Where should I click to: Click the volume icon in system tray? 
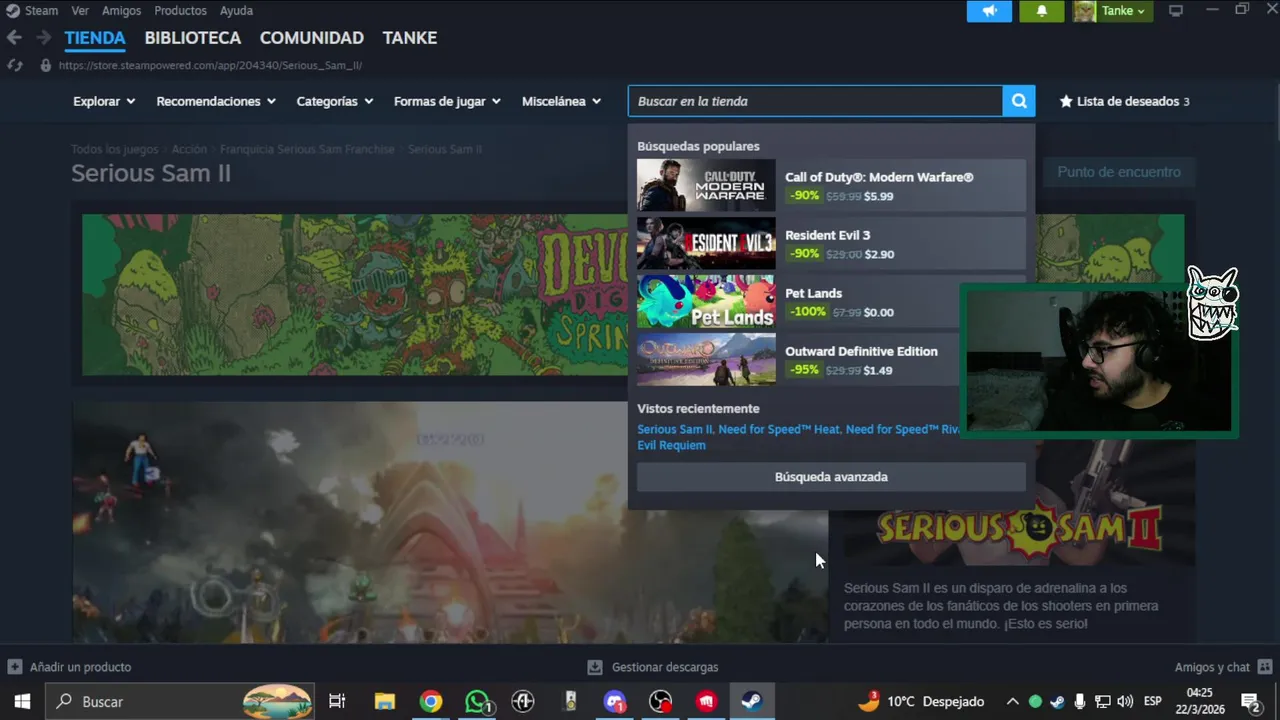(1125, 701)
